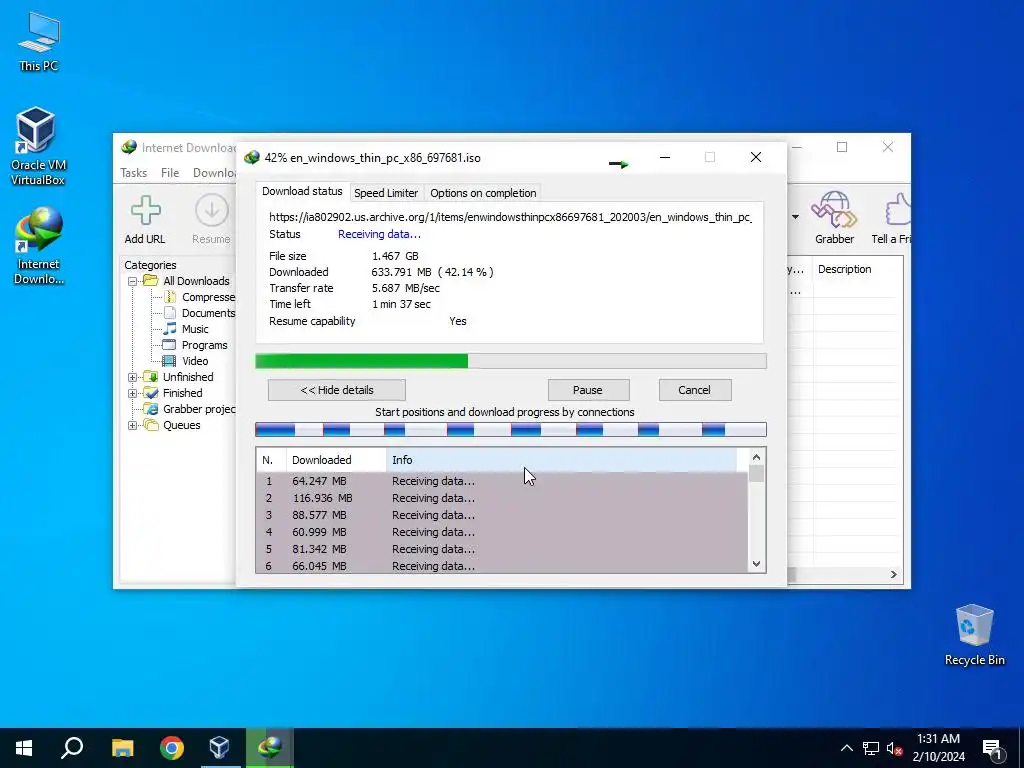Image resolution: width=1024 pixels, height=768 pixels.
Task: Open the Downloads menu in IDM
Action: pos(214,172)
